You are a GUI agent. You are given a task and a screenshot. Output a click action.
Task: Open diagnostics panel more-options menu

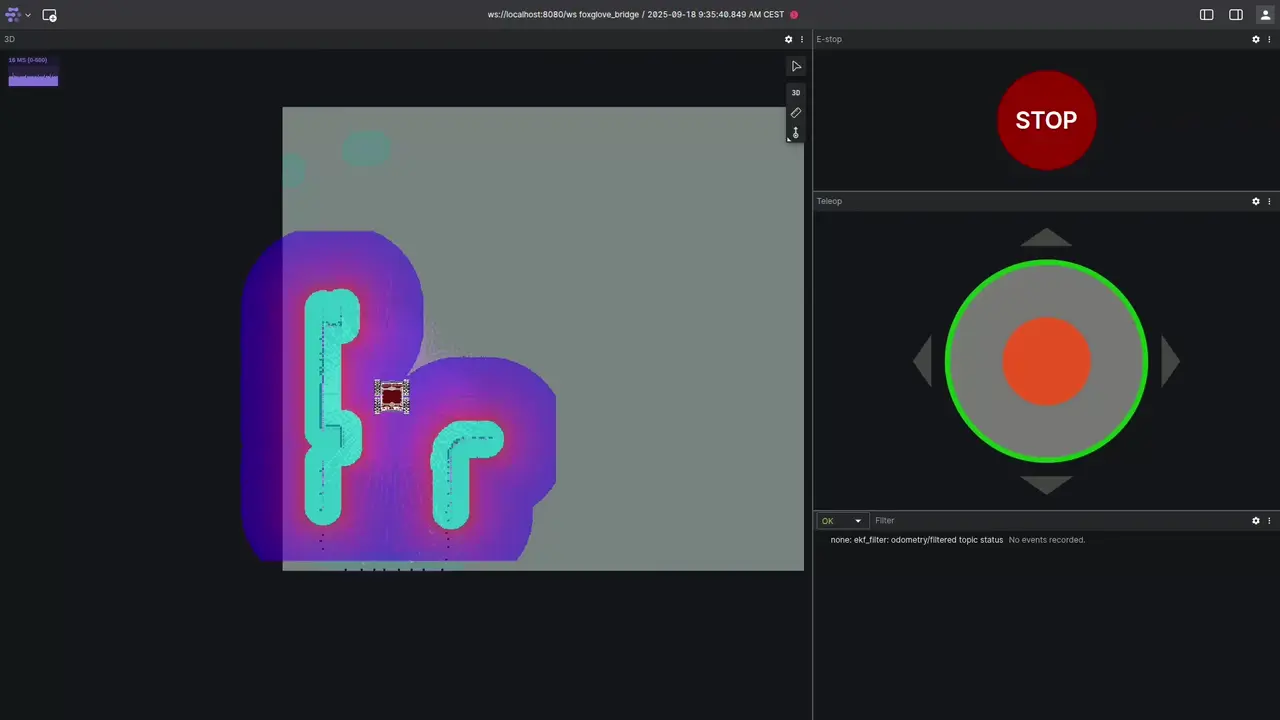[x=1270, y=521]
